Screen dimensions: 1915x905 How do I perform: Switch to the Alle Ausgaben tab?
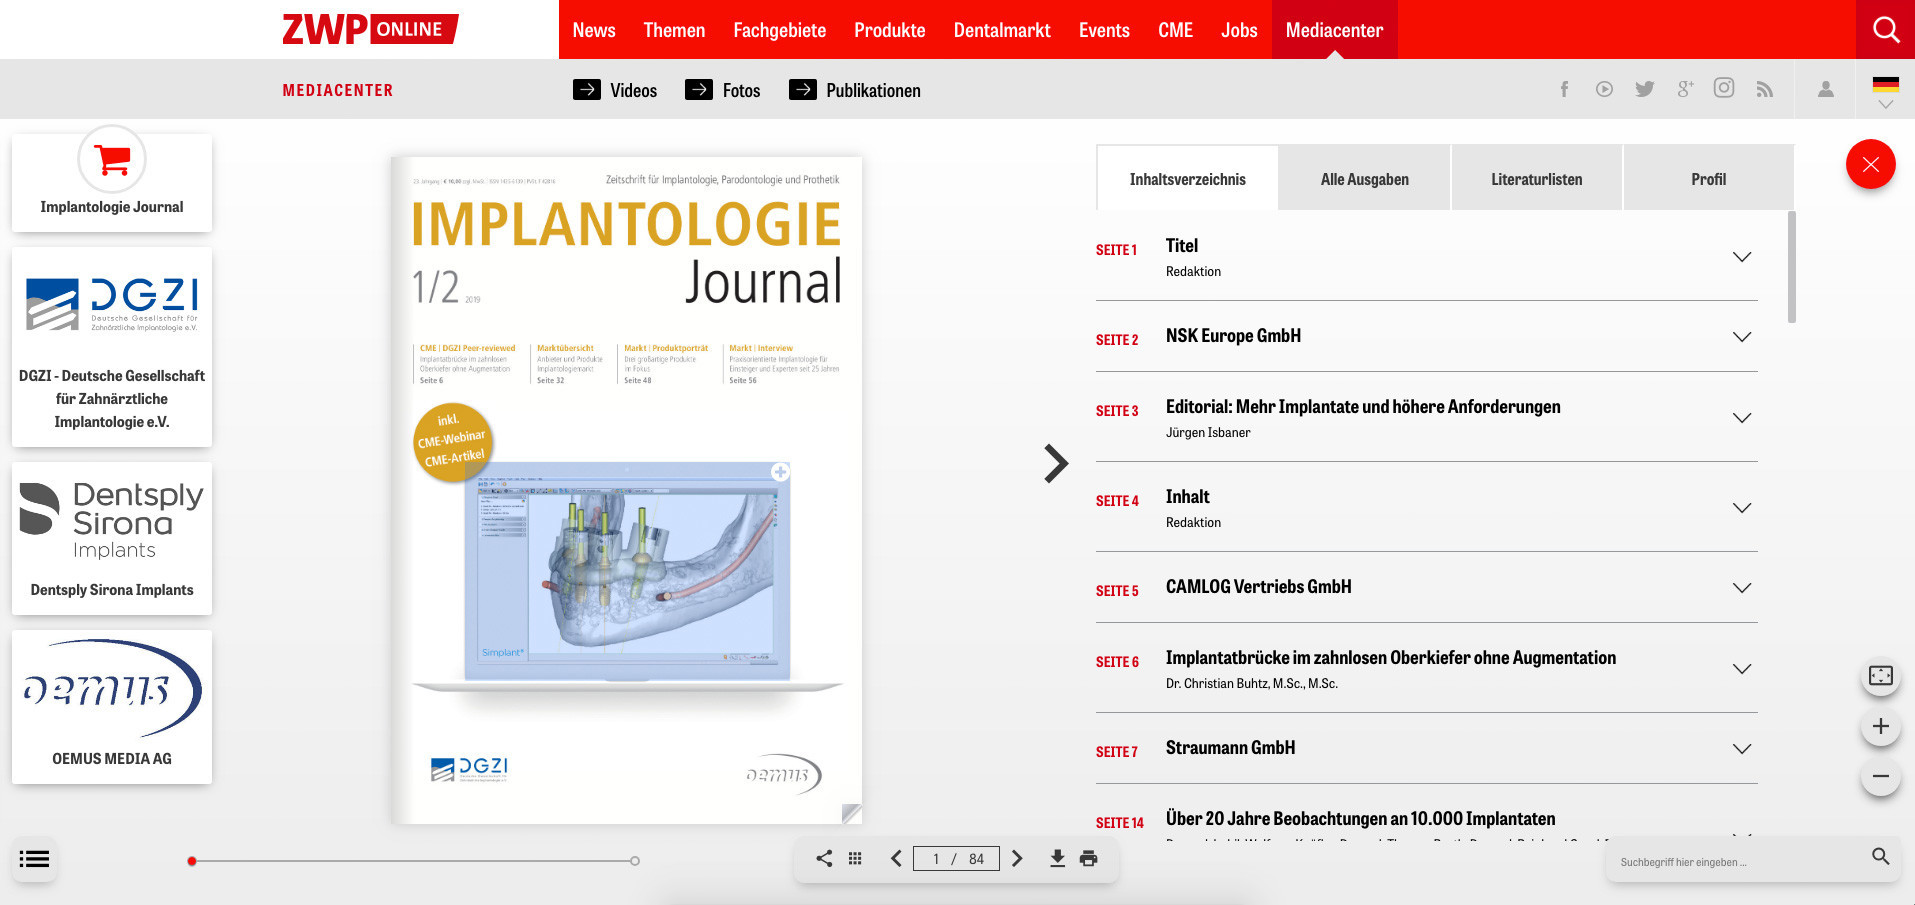1364,179
